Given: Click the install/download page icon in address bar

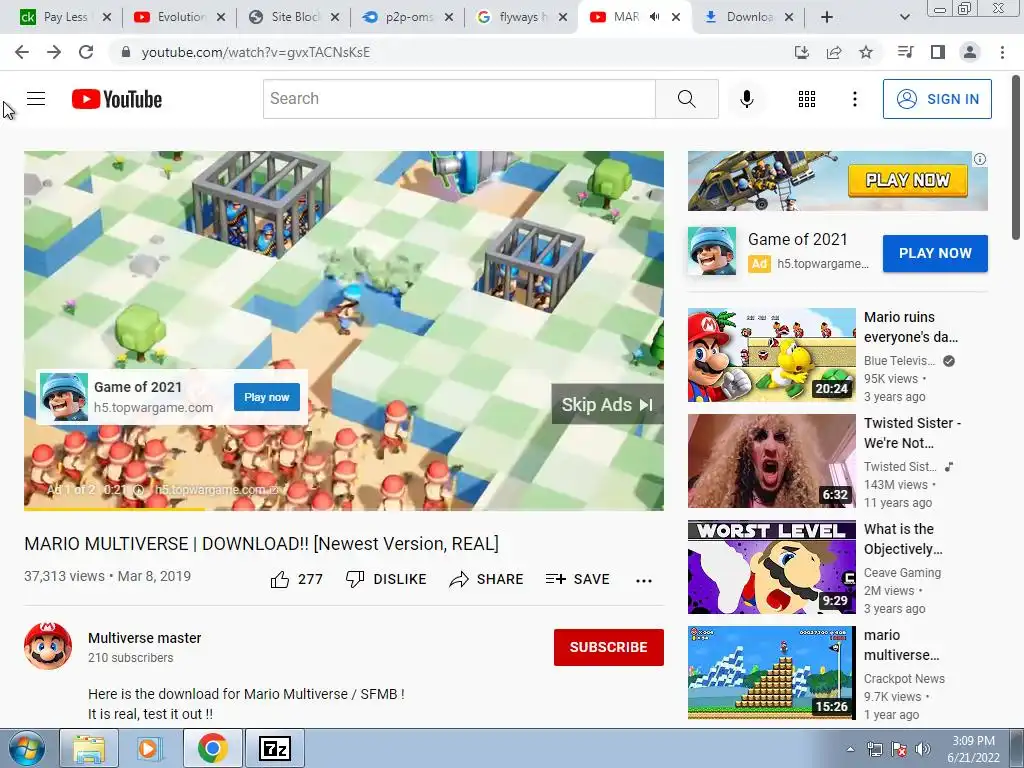Looking at the screenshot, I should [x=801, y=52].
